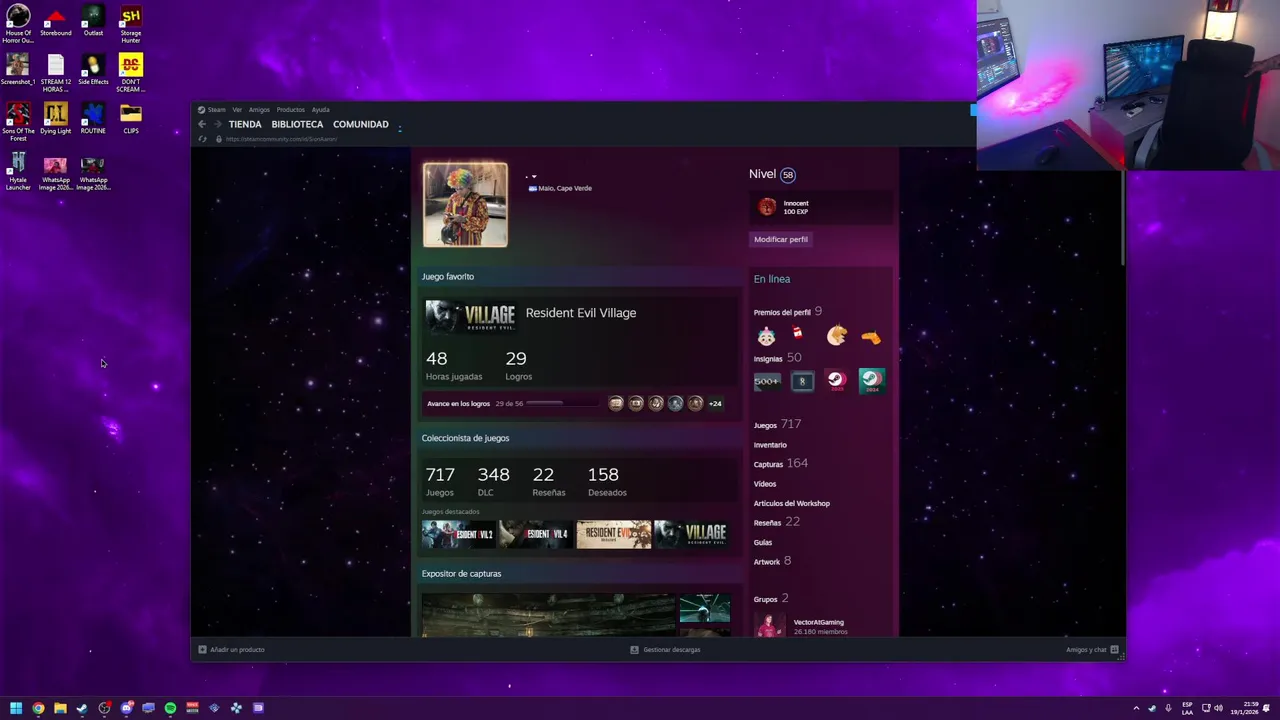Click Steam's forward navigation arrow

pyautogui.click(x=217, y=124)
